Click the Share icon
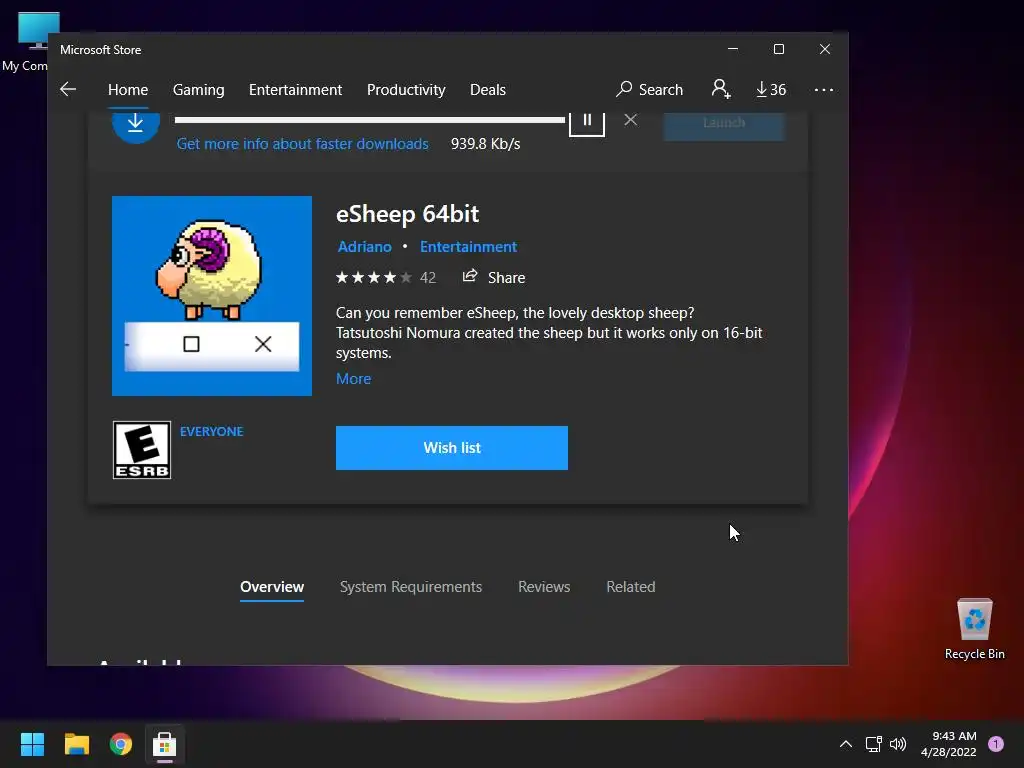 470,276
